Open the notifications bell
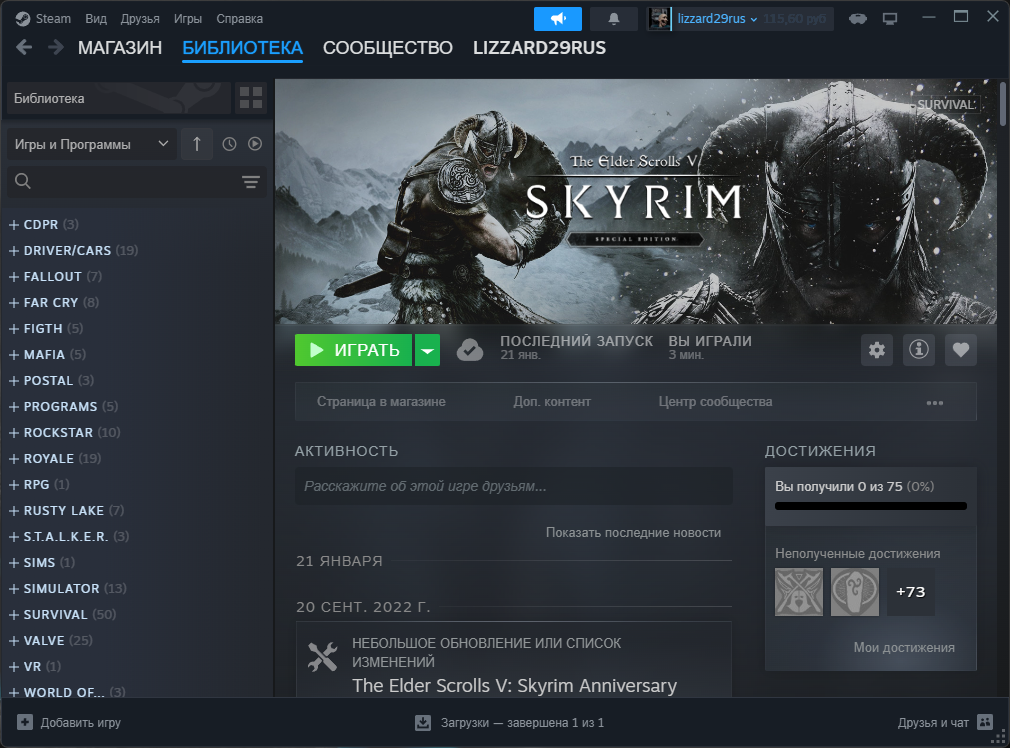Viewport: 1010px width, 748px height. pyautogui.click(x=614, y=19)
